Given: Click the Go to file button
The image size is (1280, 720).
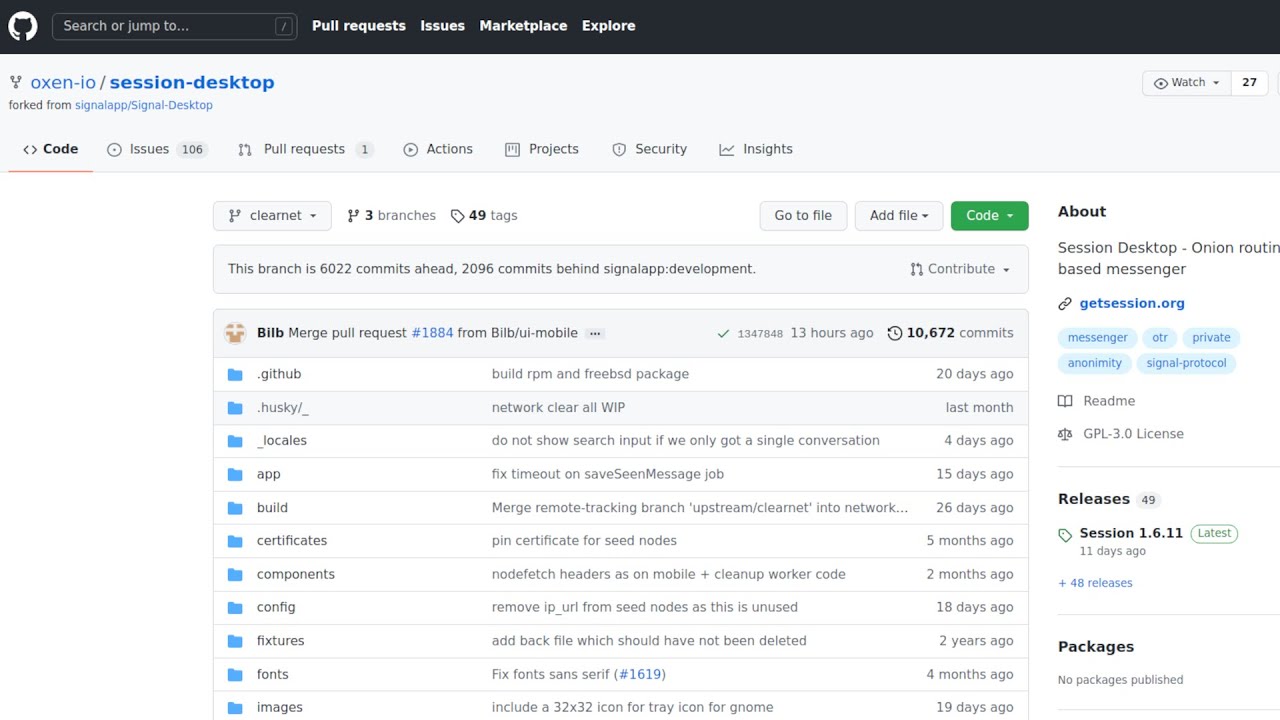Looking at the screenshot, I should point(803,216).
